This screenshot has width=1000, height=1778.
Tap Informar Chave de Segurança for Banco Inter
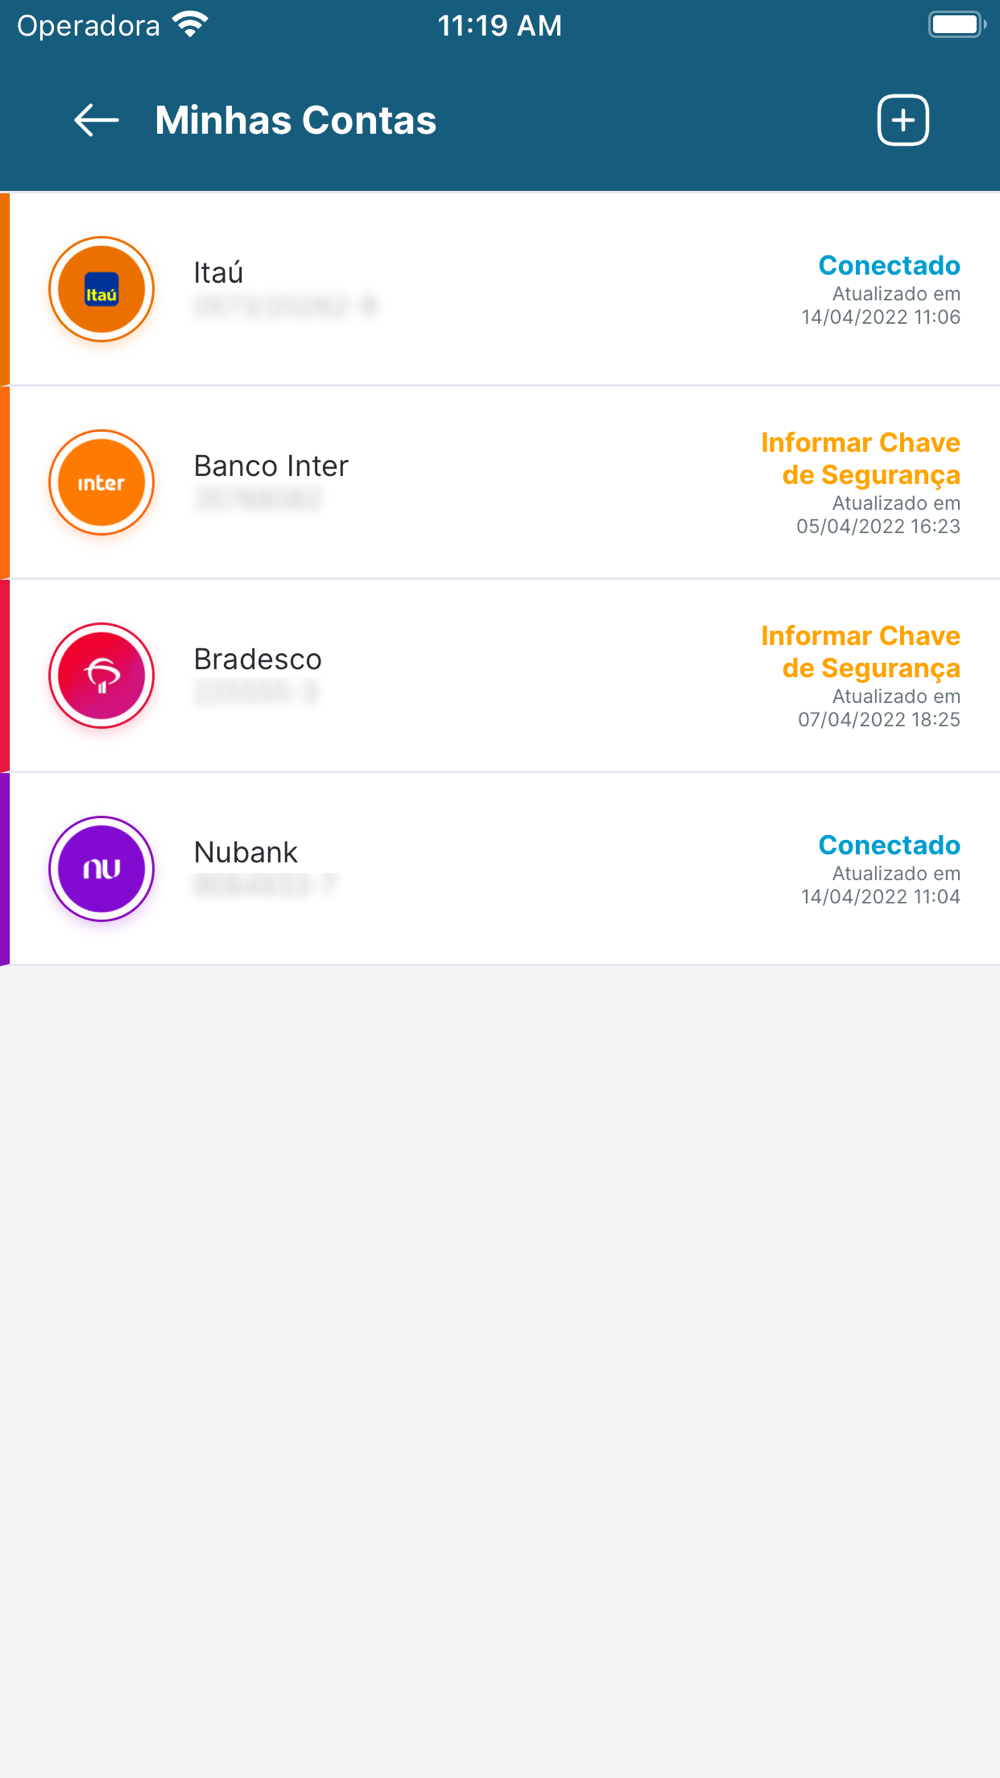coord(860,458)
